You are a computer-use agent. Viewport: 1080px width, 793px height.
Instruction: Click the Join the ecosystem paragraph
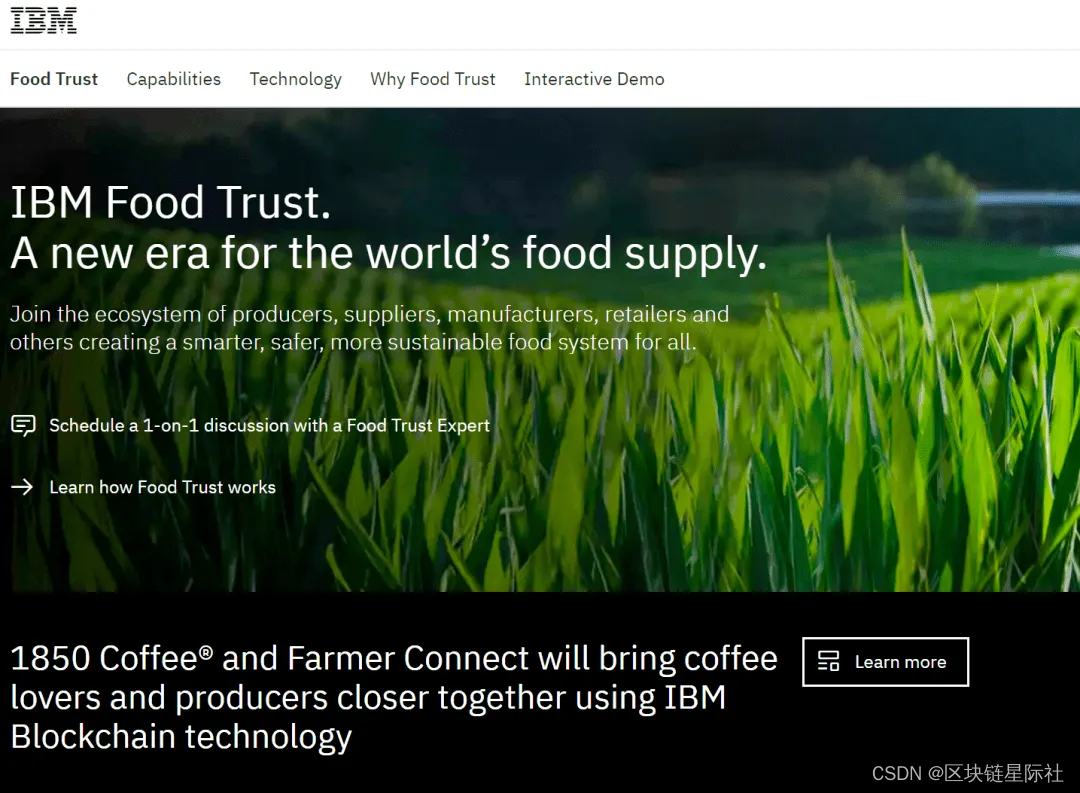pos(369,328)
